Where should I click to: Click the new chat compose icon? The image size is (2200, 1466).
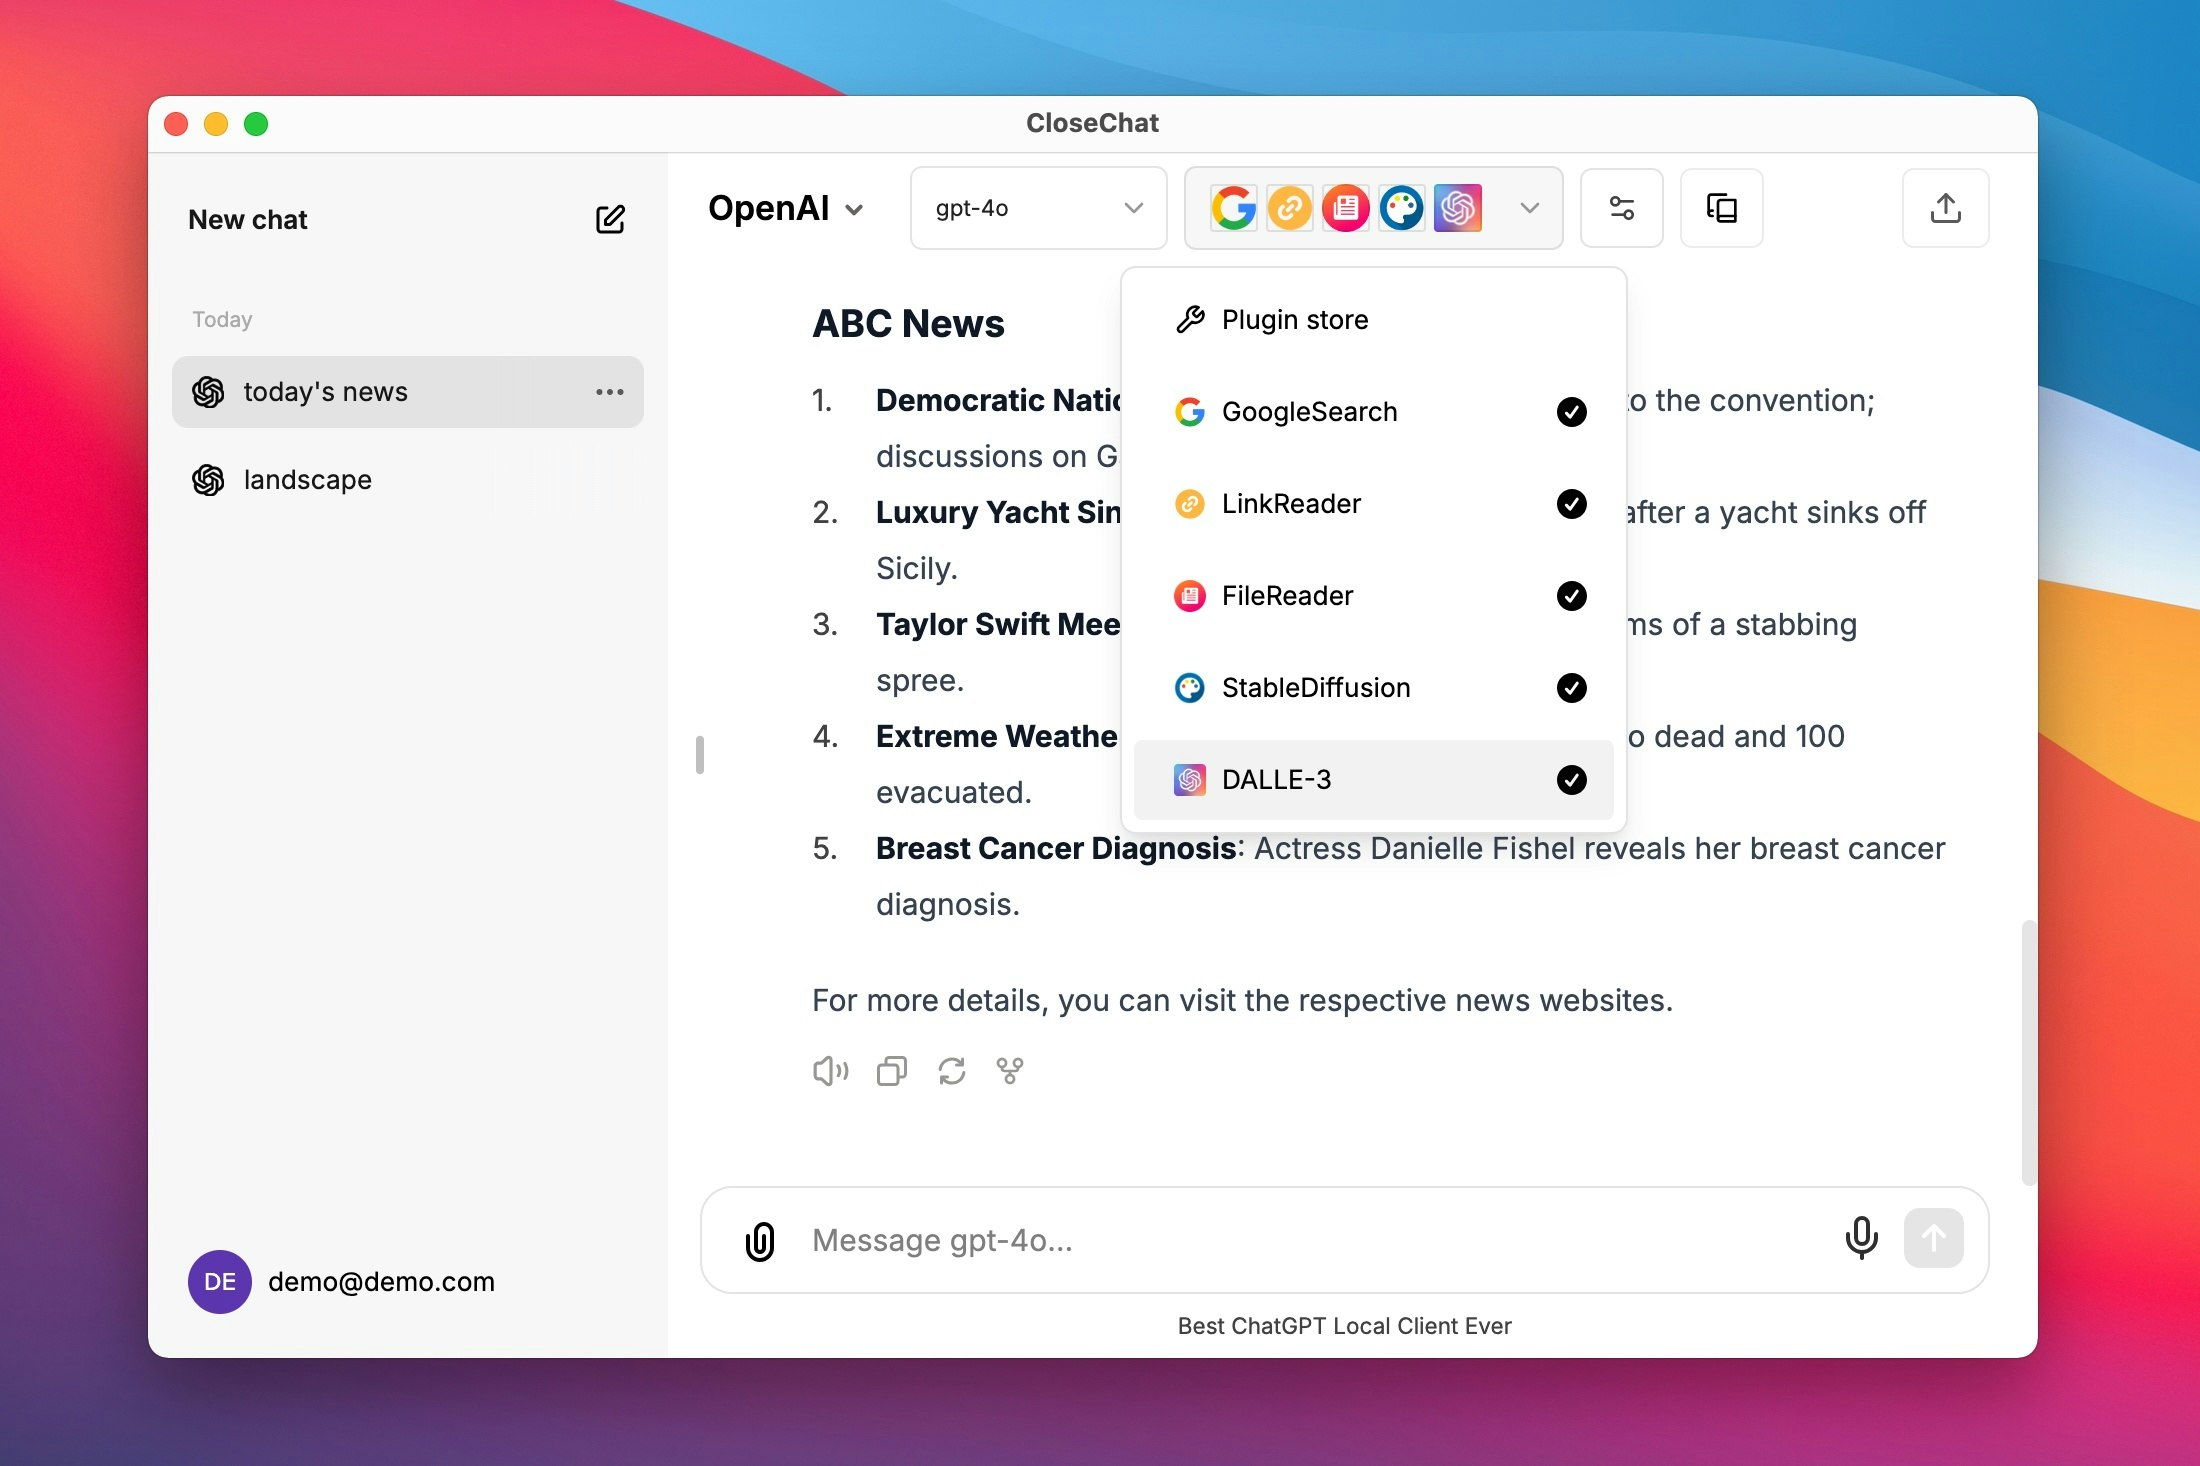(x=610, y=219)
